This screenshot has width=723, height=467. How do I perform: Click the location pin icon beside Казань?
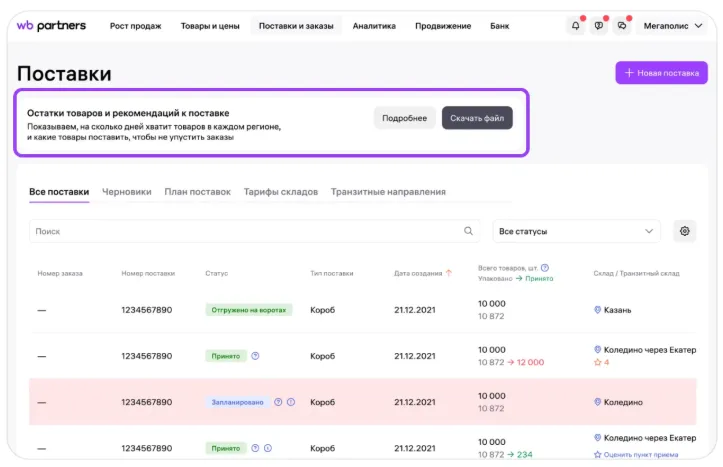coord(598,310)
